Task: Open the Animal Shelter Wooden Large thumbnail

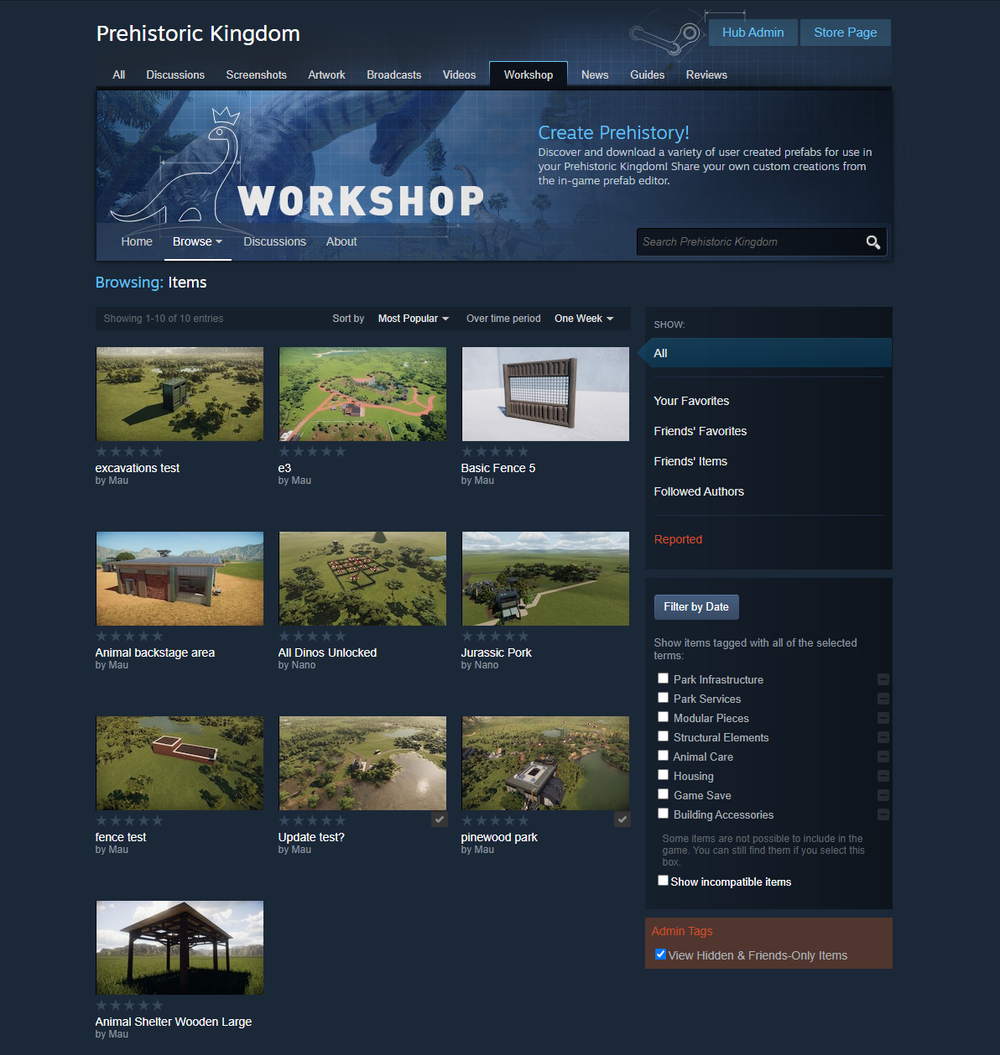Action: coord(180,948)
